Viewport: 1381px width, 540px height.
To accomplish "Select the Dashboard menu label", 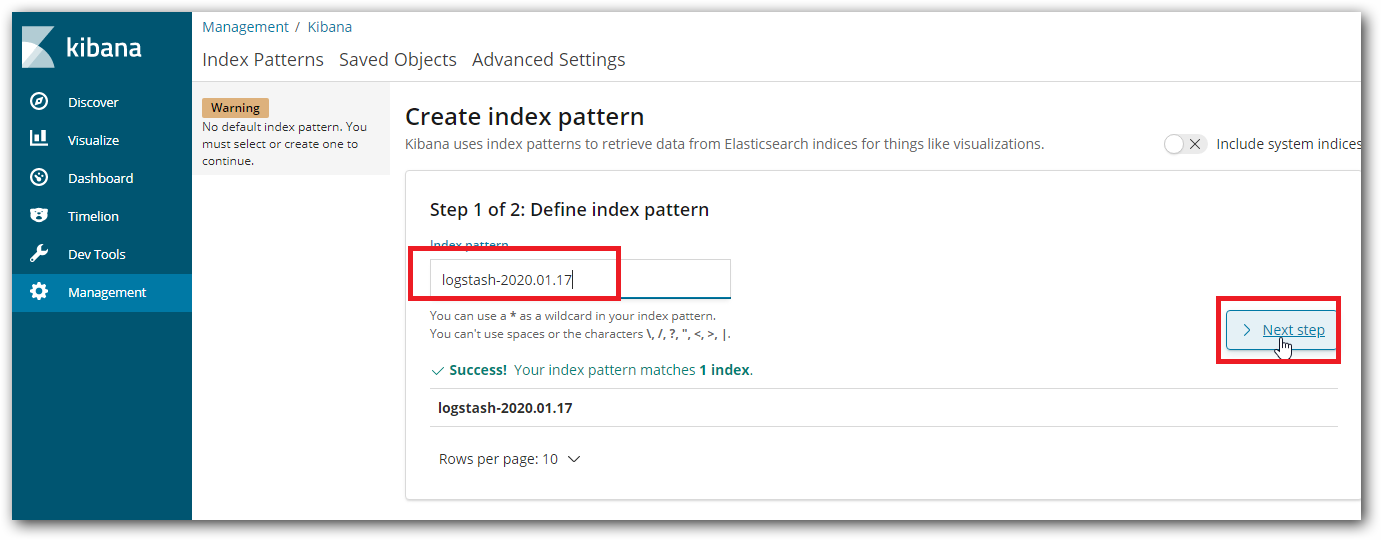I will pos(100,178).
